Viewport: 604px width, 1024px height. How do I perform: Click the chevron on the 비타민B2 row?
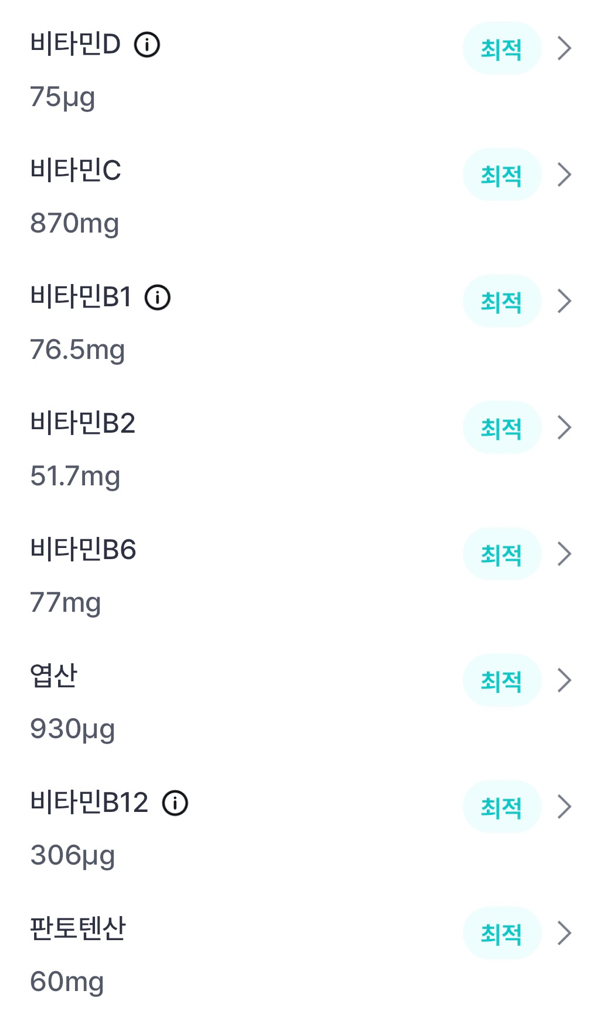pos(564,428)
